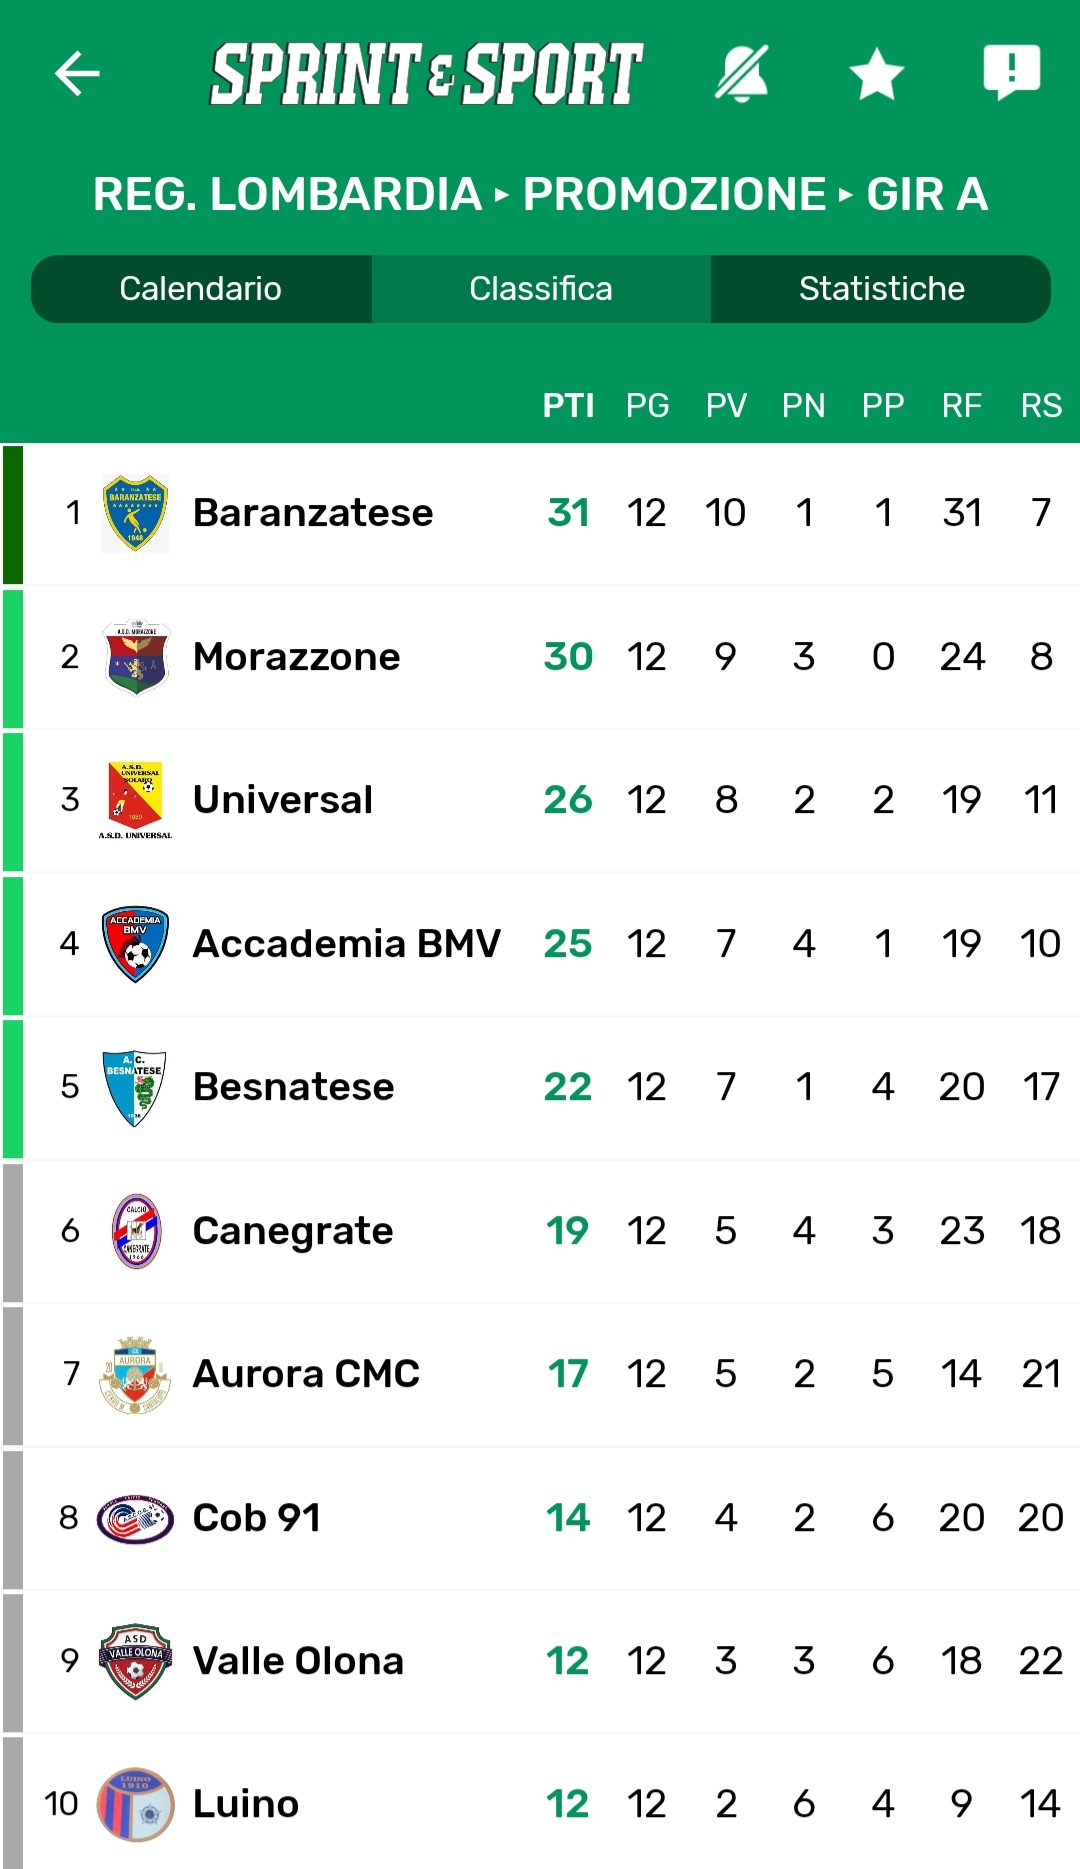Click the Morazzone team crest
The image size is (1080, 1869).
click(x=136, y=657)
